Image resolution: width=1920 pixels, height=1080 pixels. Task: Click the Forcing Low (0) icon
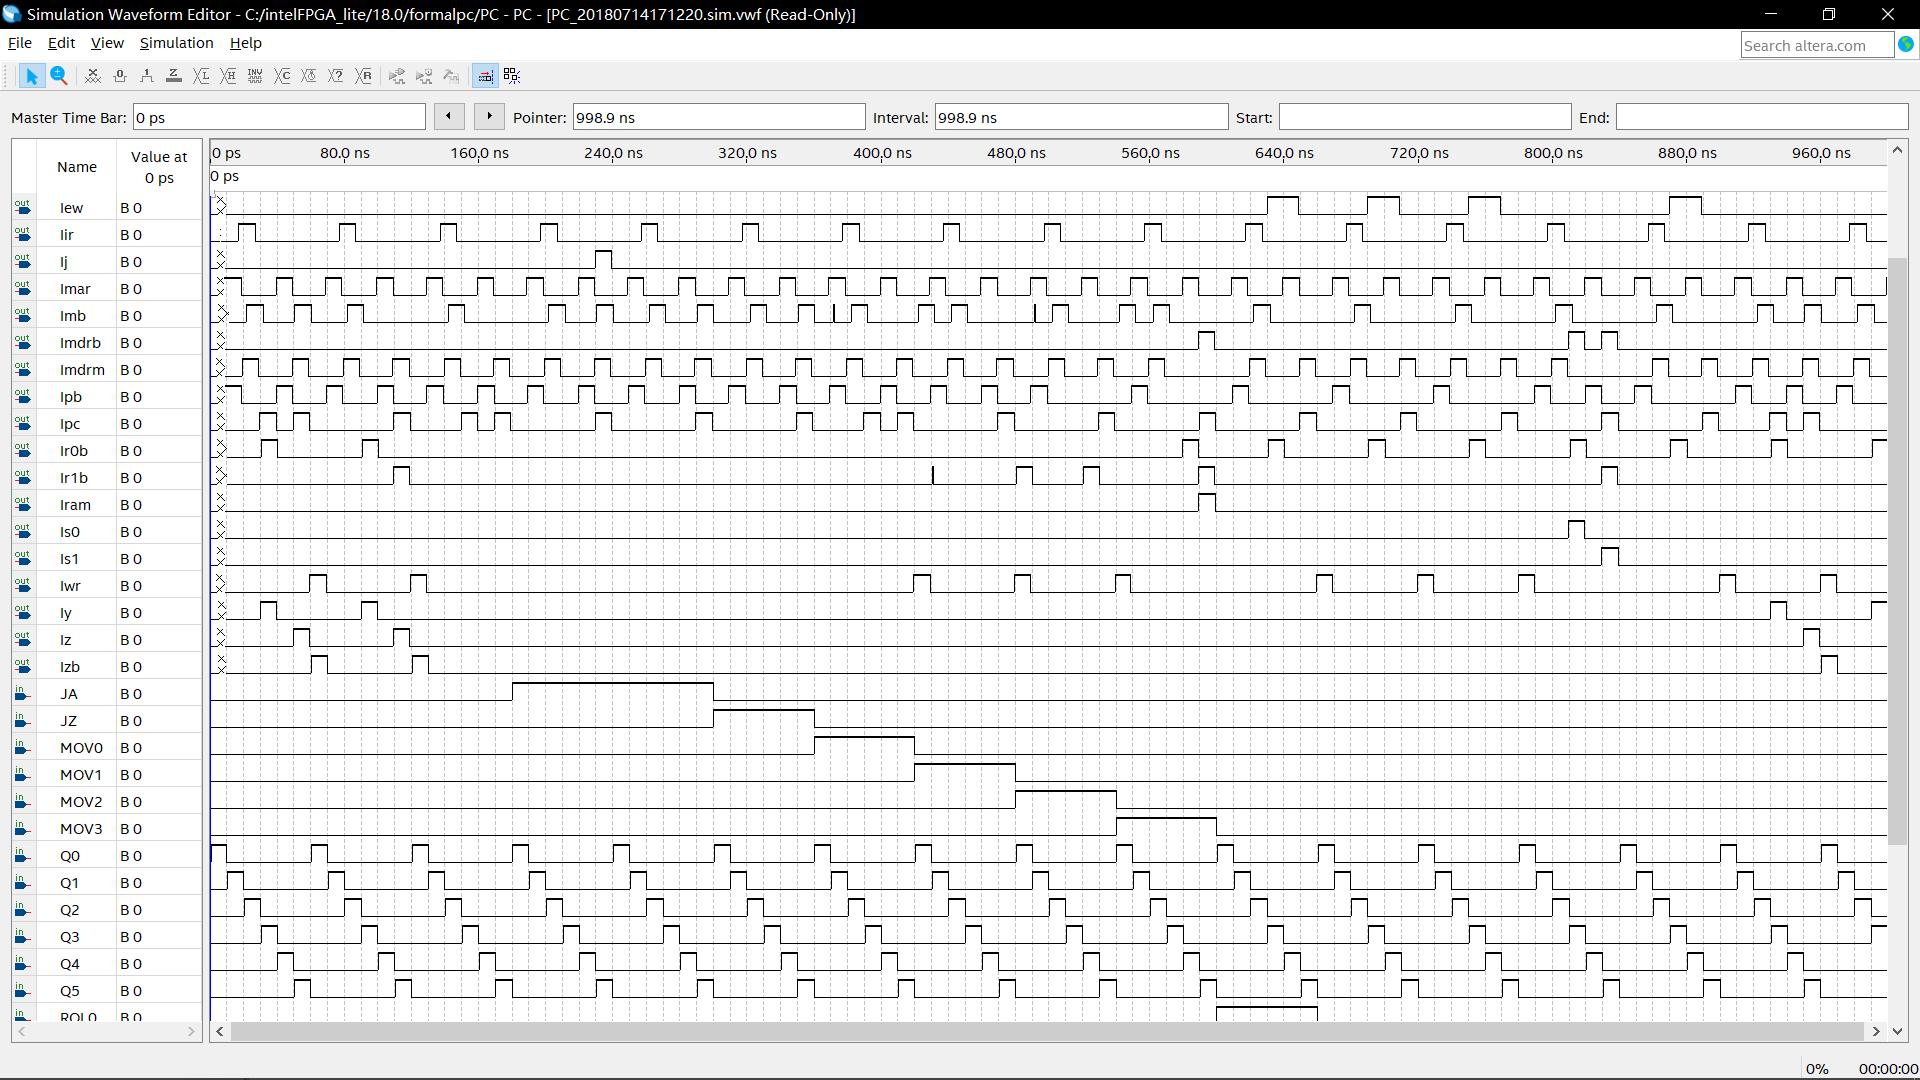coord(120,76)
